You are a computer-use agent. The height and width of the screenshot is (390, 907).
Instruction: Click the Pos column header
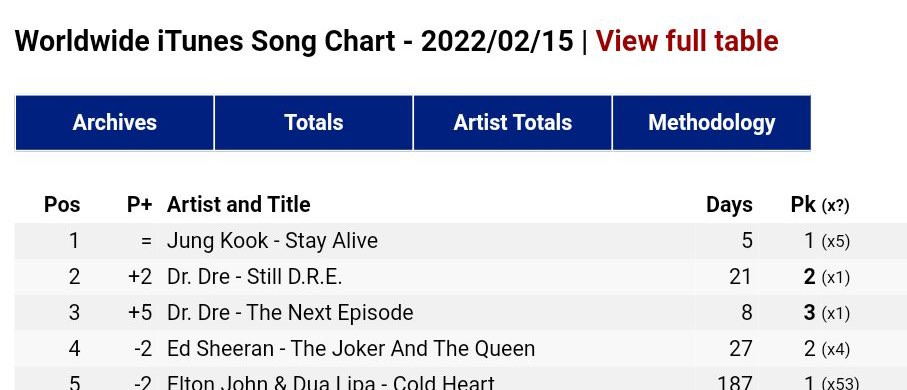pos(62,205)
